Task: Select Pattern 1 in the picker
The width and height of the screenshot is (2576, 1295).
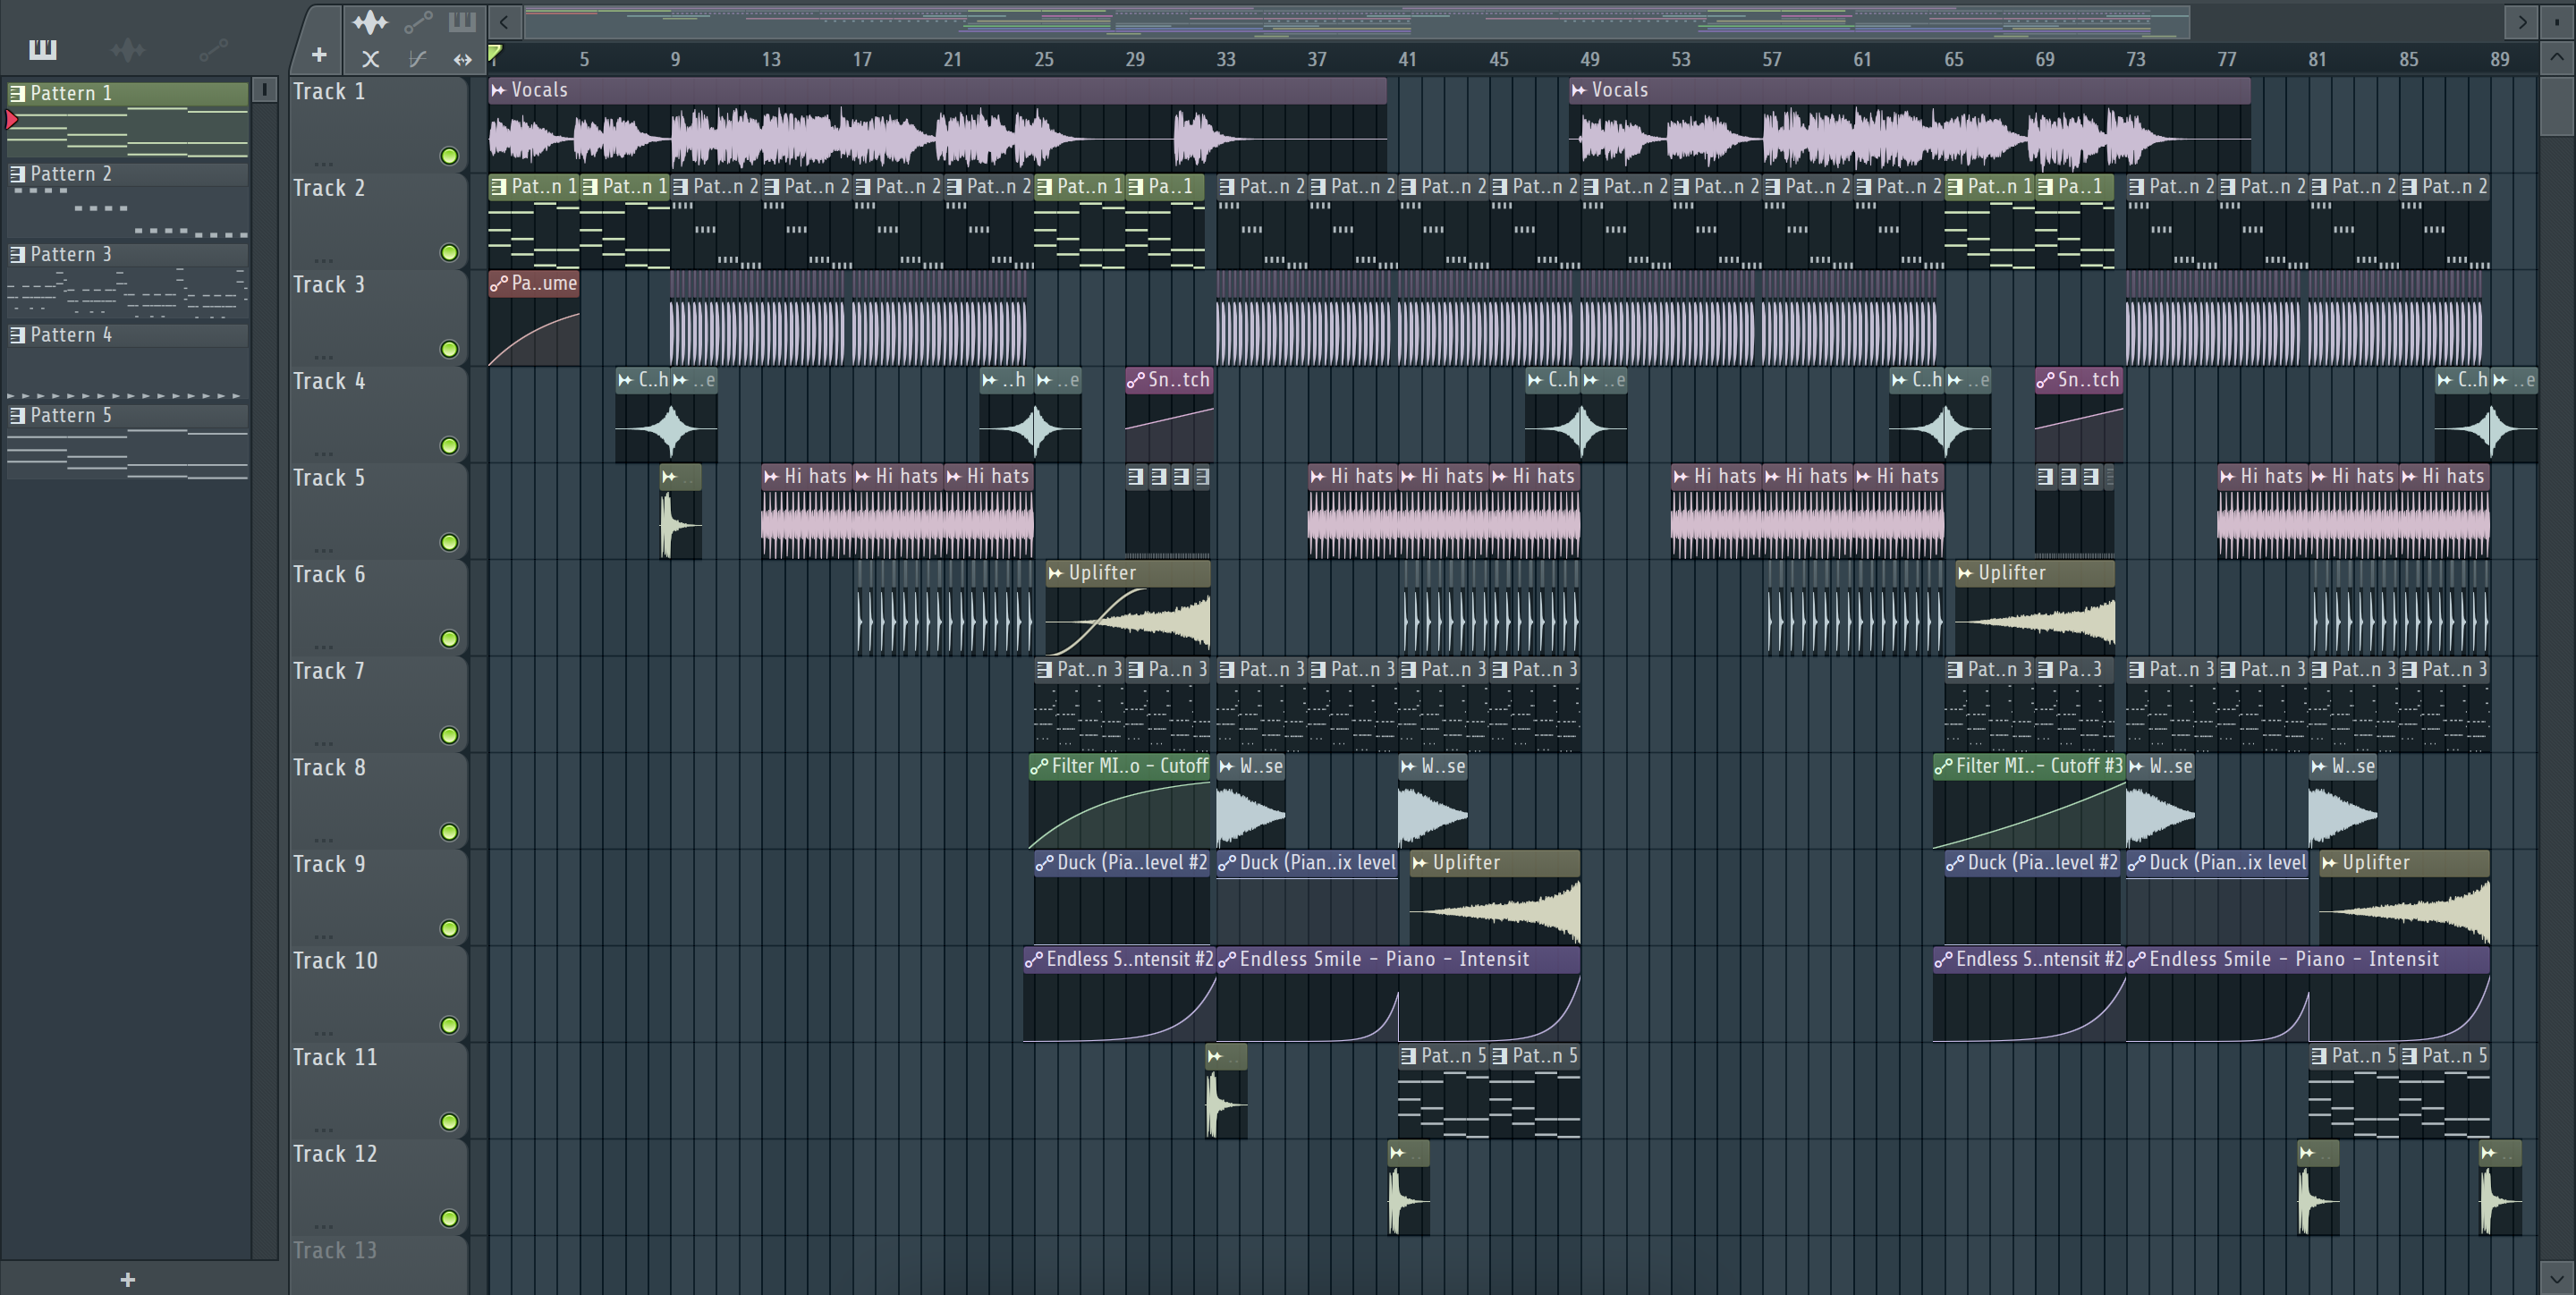Action: tap(128, 120)
